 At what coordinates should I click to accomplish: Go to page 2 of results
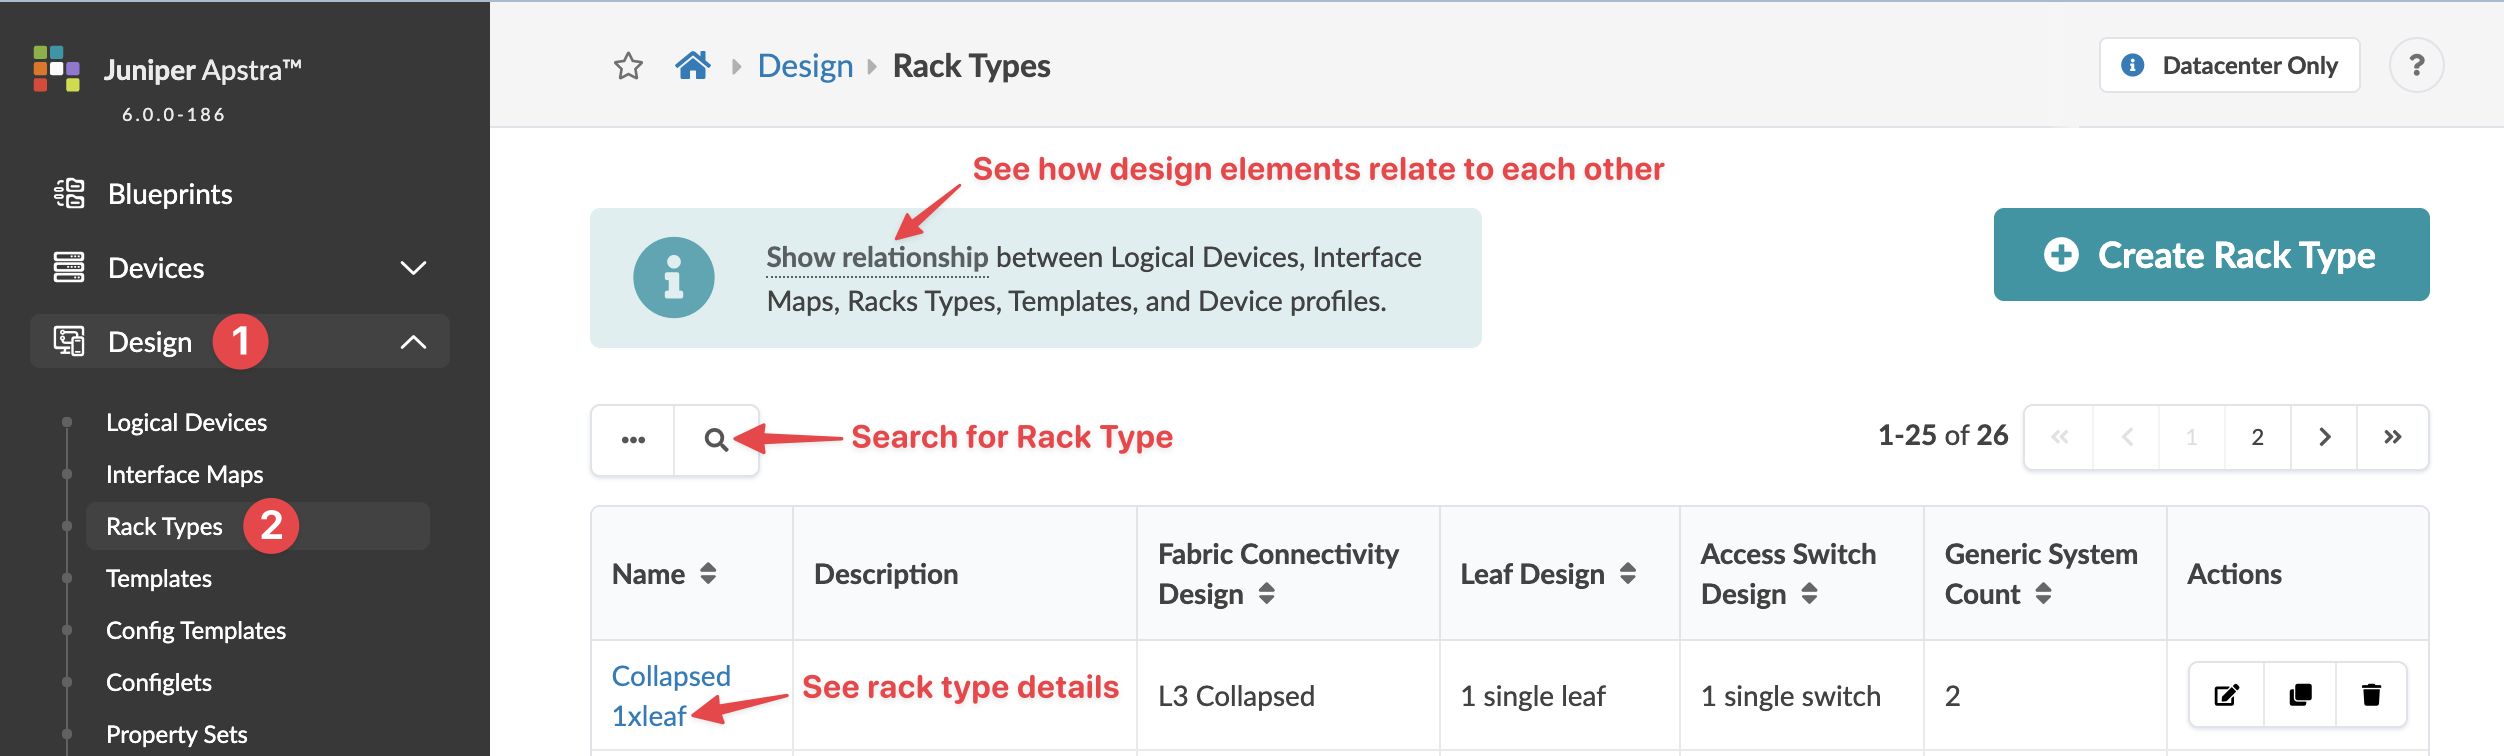click(2257, 438)
